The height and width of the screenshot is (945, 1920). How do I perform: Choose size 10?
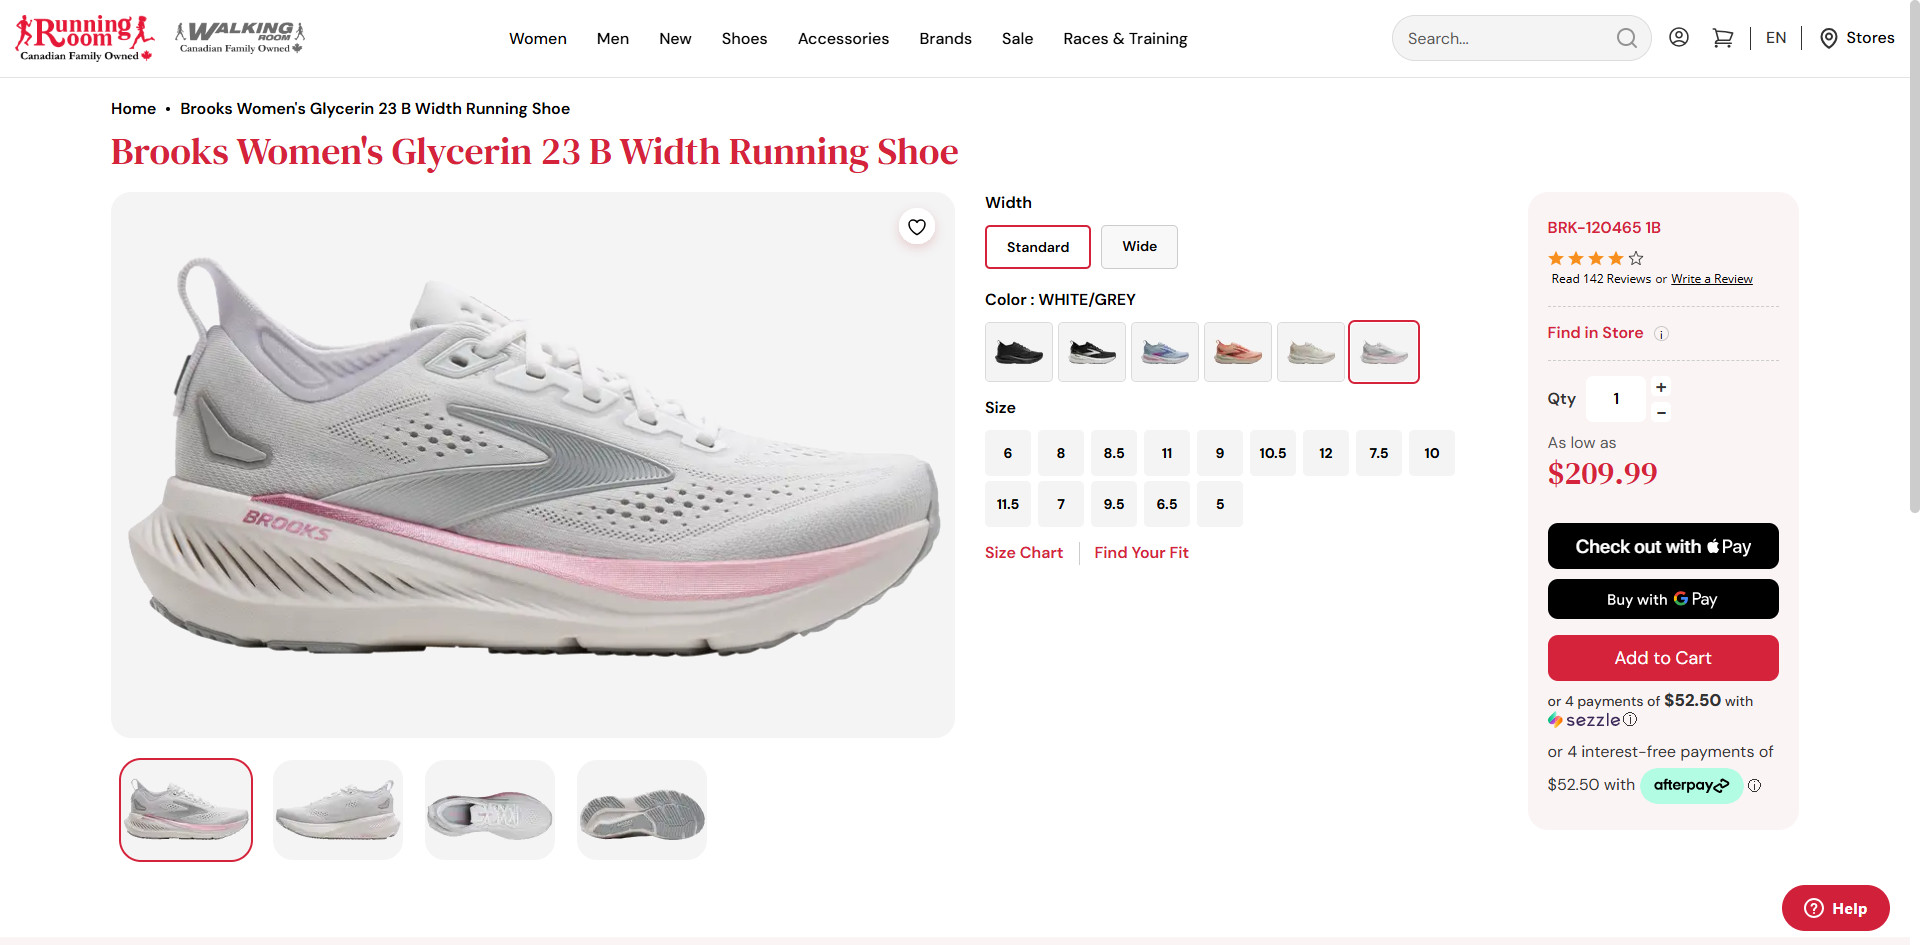(x=1432, y=453)
